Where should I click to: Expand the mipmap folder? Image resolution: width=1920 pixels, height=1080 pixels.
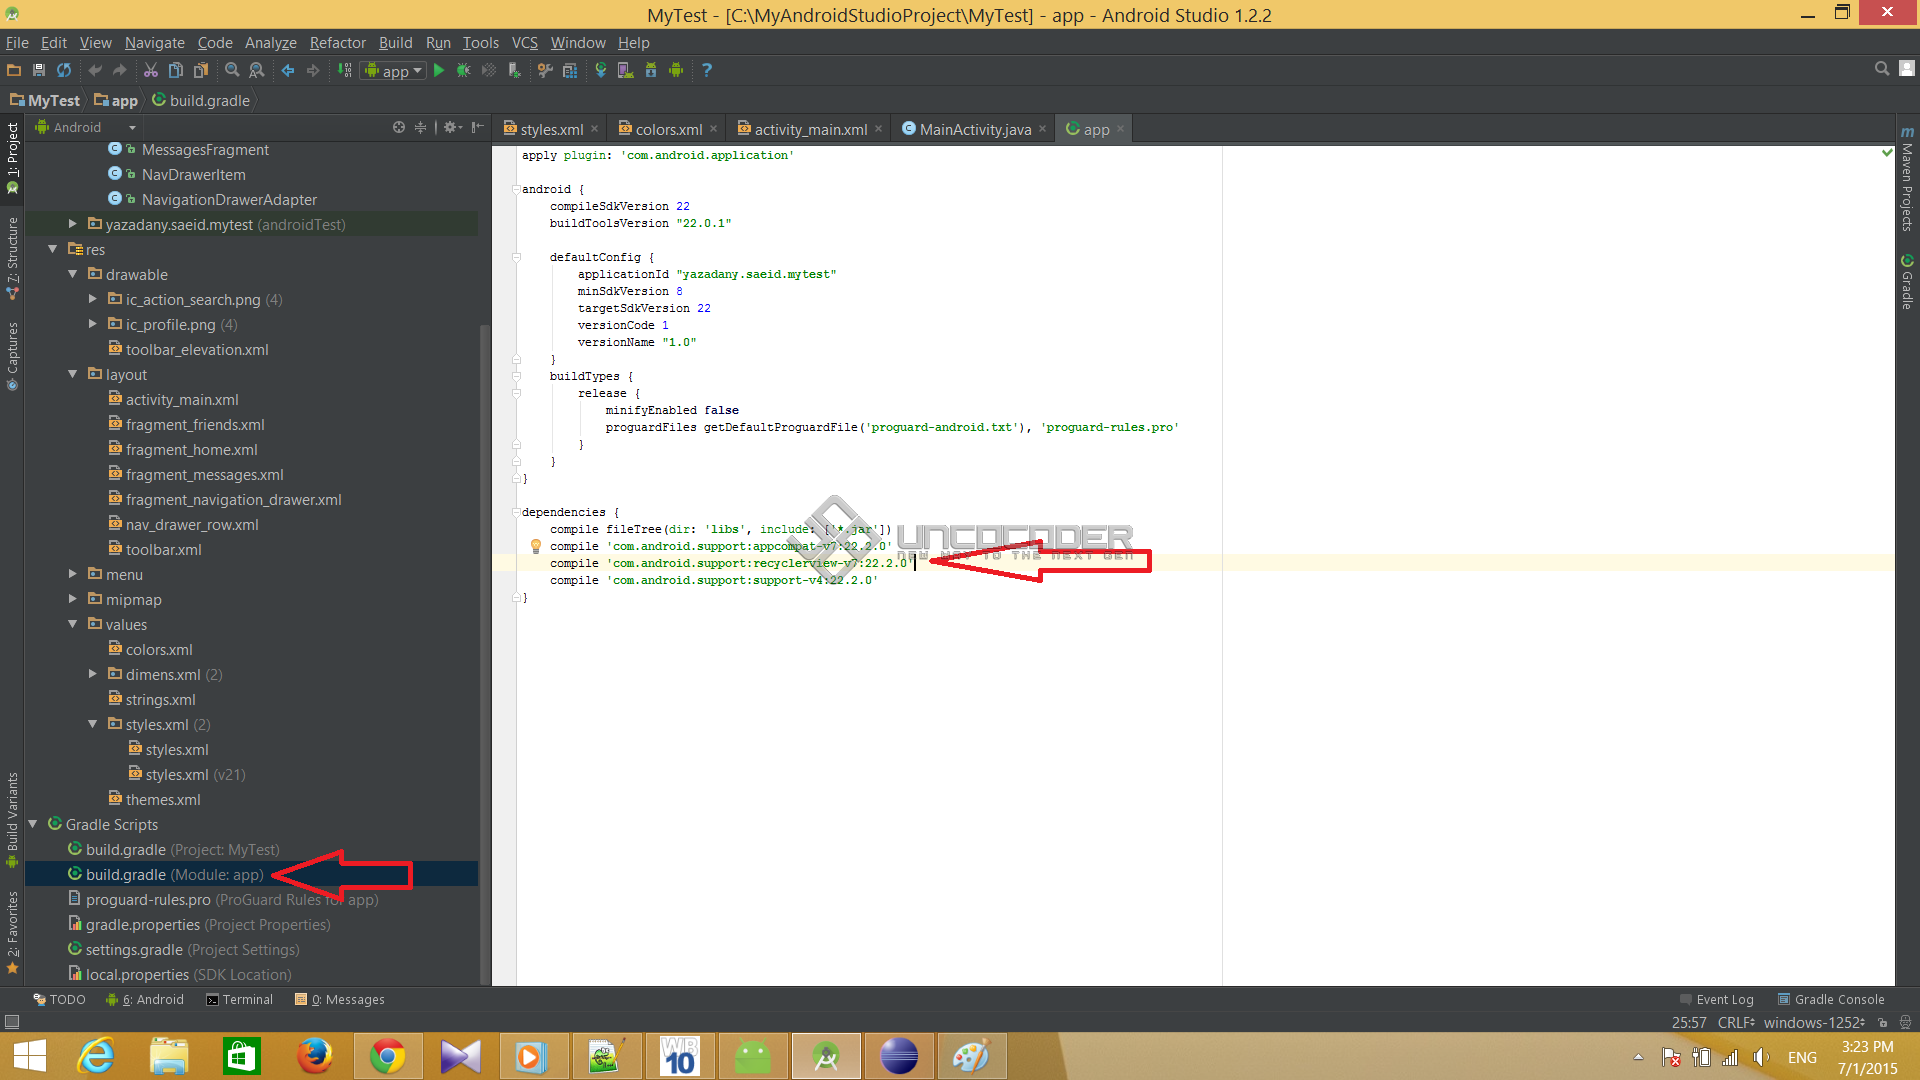[72, 599]
